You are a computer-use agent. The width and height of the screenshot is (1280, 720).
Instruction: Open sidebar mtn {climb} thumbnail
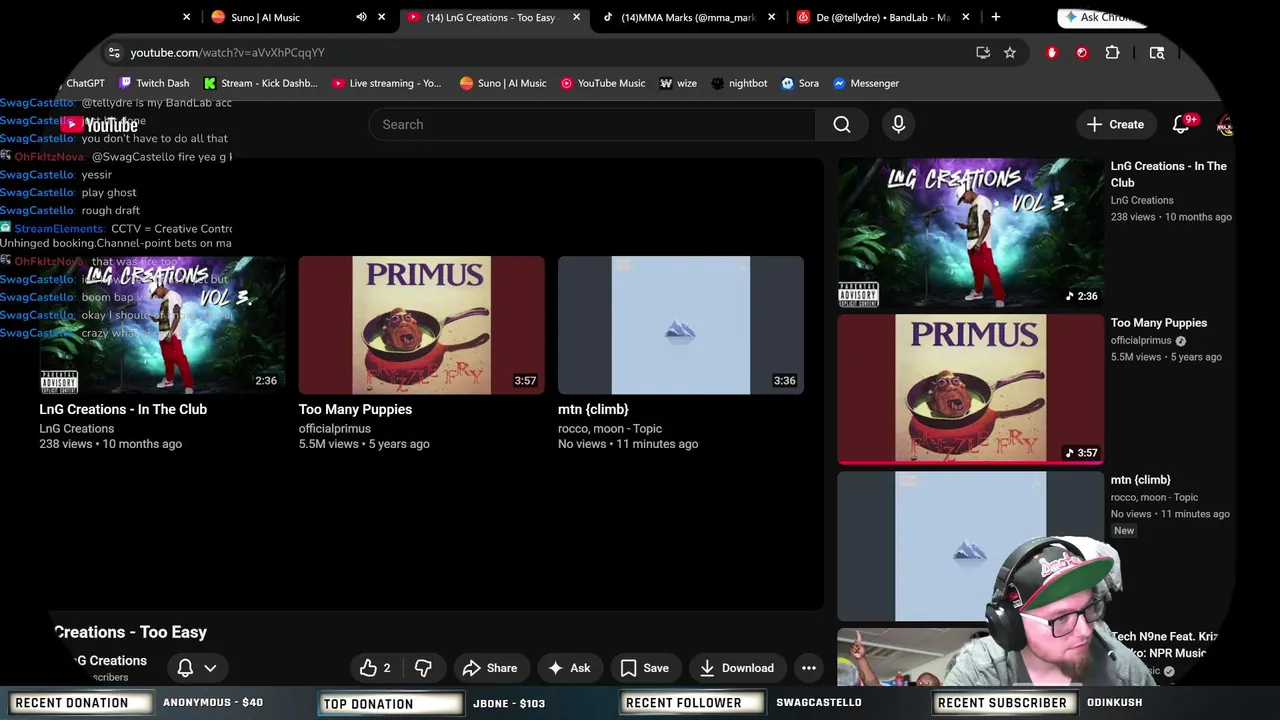(x=970, y=546)
